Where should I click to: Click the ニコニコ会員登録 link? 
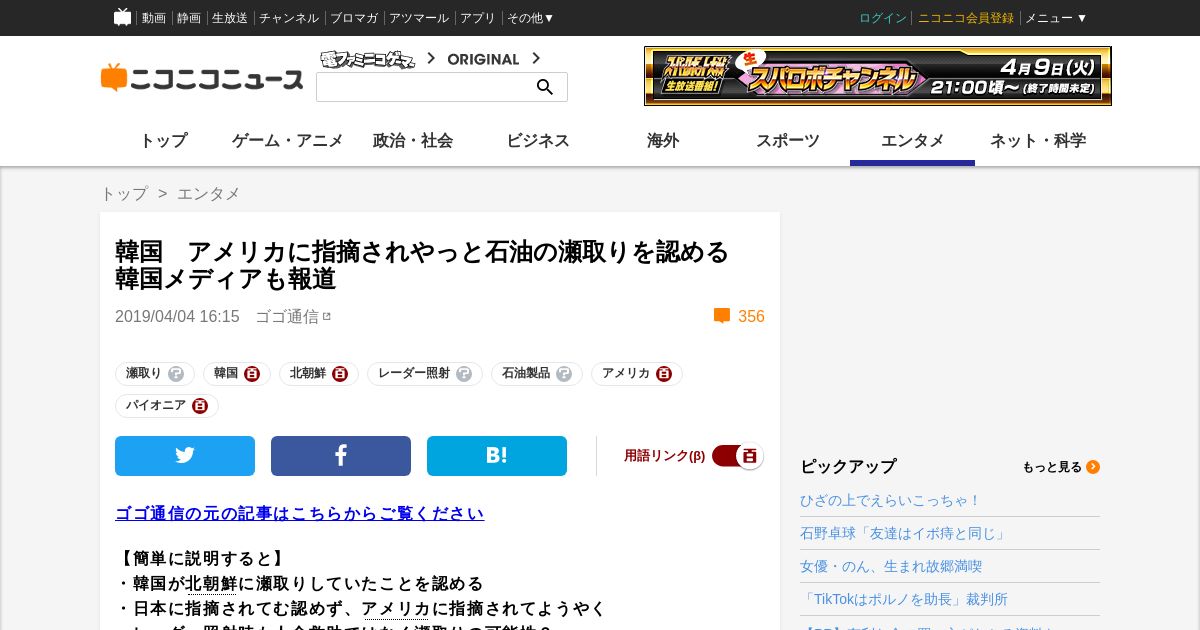pos(966,18)
